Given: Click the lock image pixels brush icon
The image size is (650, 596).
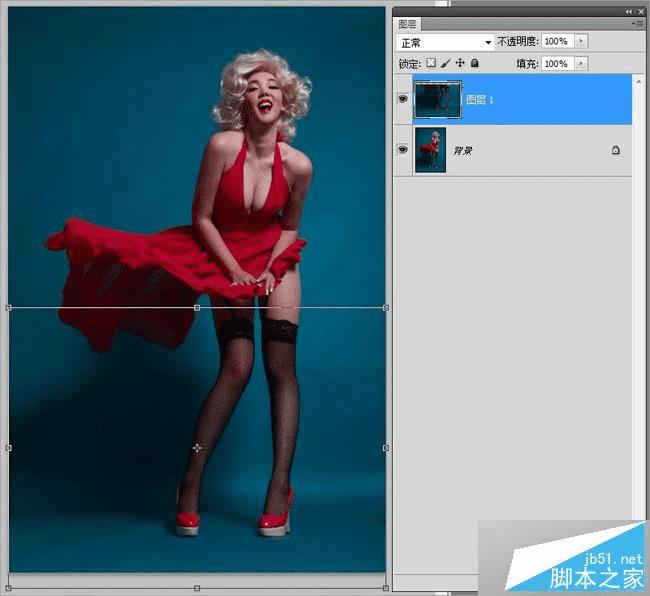Looking at the screenshot, I should pyautogui.click(x=446, y=63).
